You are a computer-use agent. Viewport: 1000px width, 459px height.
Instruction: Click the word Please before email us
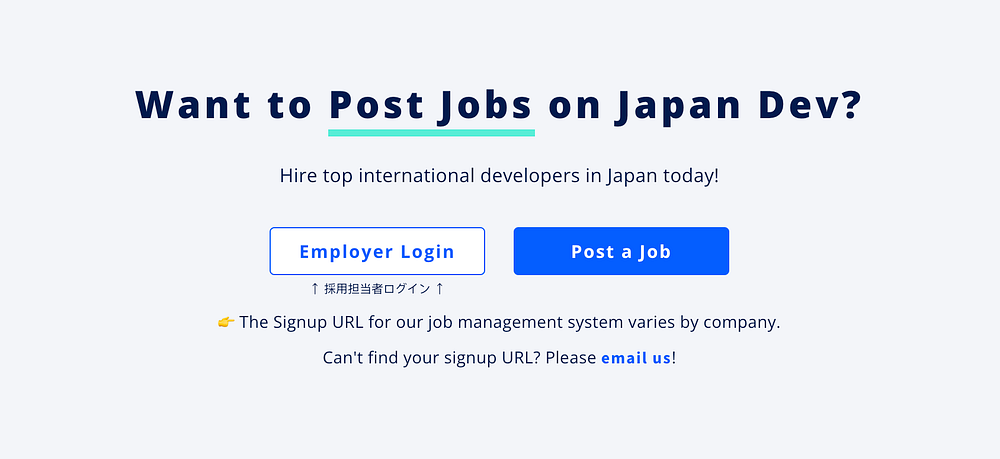pyautogui.click(x=571, y=358)
